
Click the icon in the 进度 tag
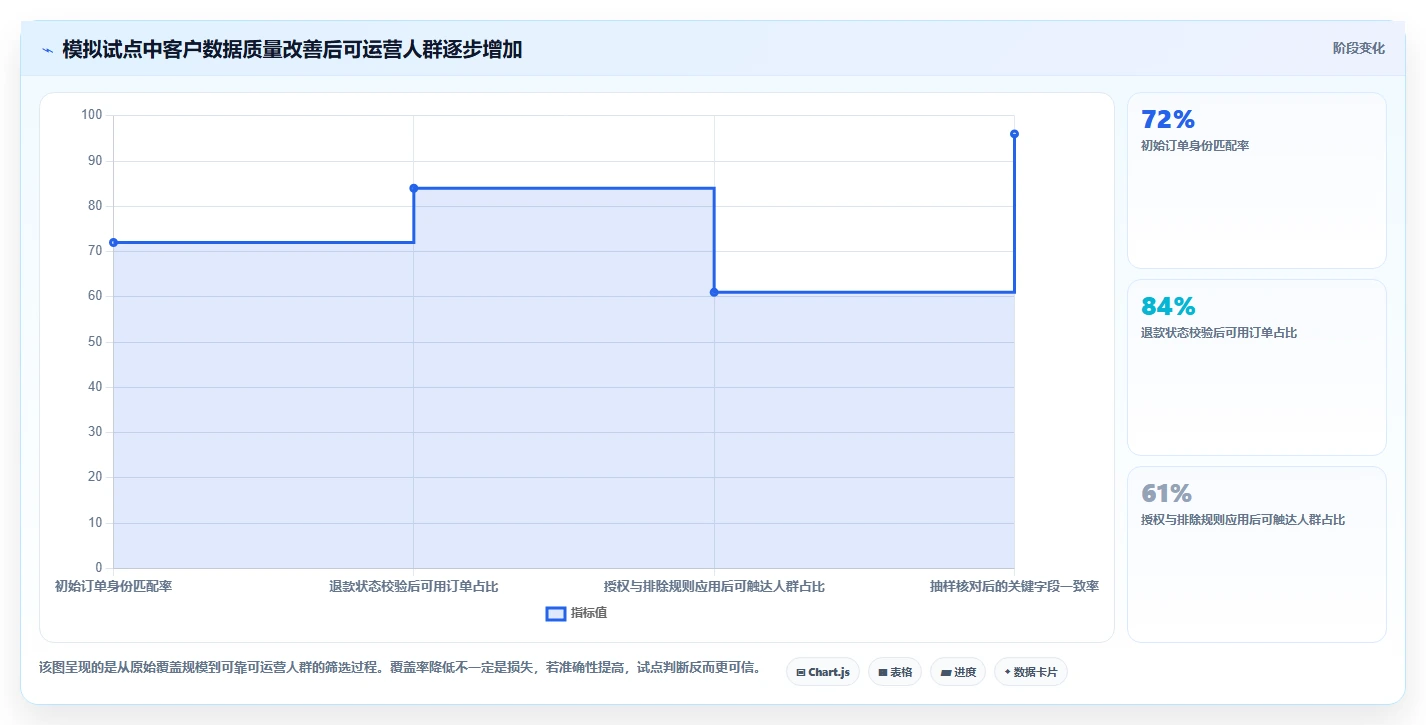coord(945,673)
